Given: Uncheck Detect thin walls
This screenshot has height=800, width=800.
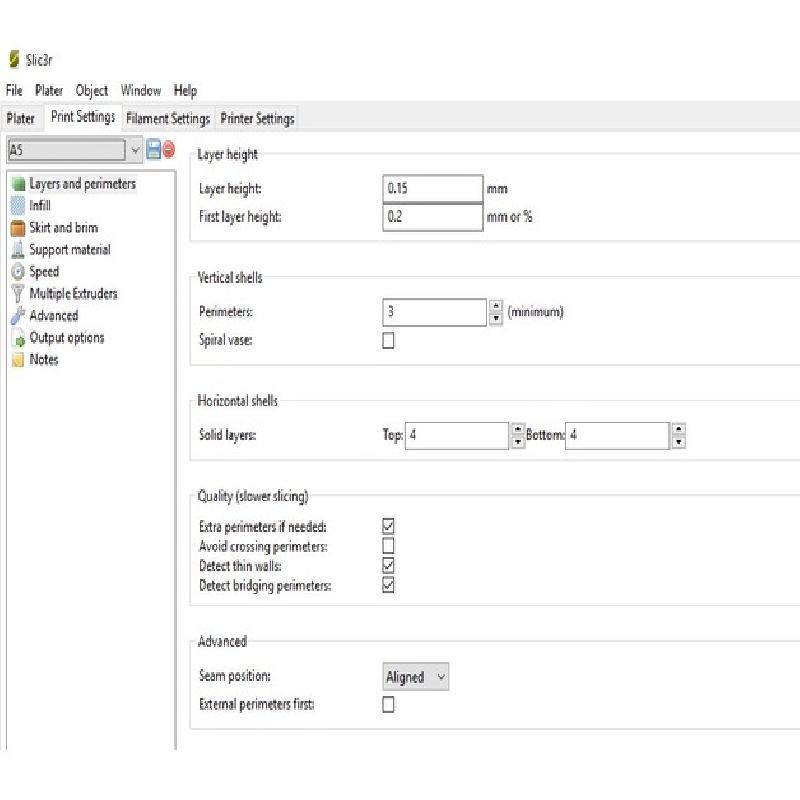Looking at the screenshot, I should 388,565.
